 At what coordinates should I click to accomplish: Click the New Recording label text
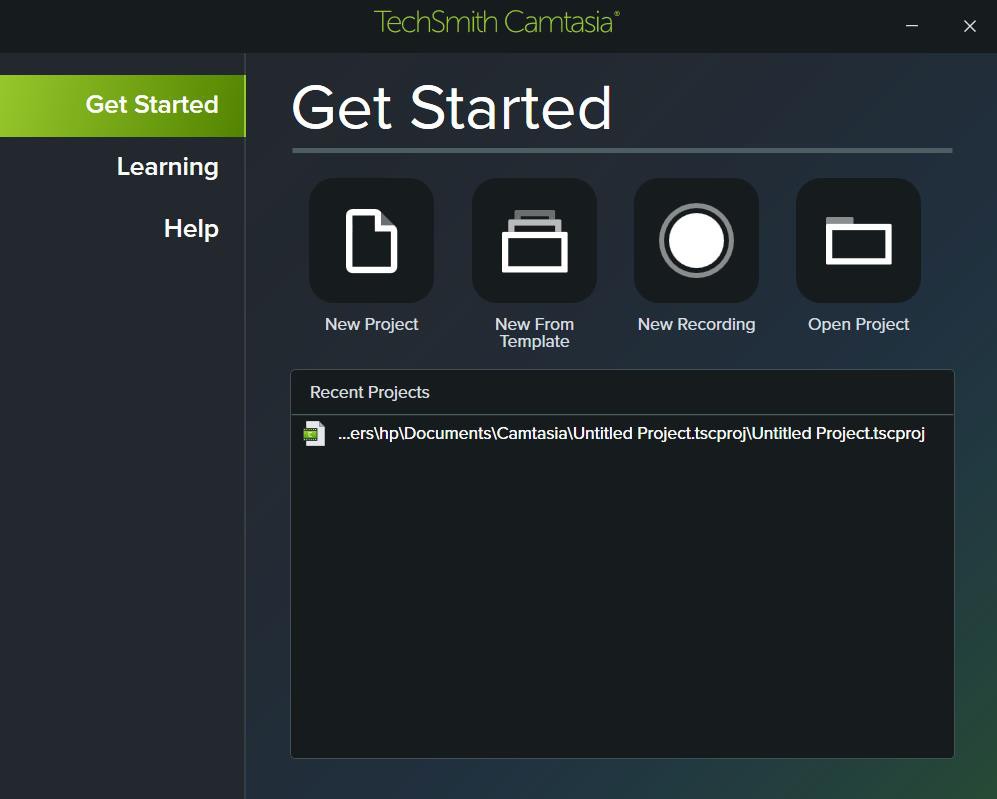pyautogui.click(x=696, y=324)
